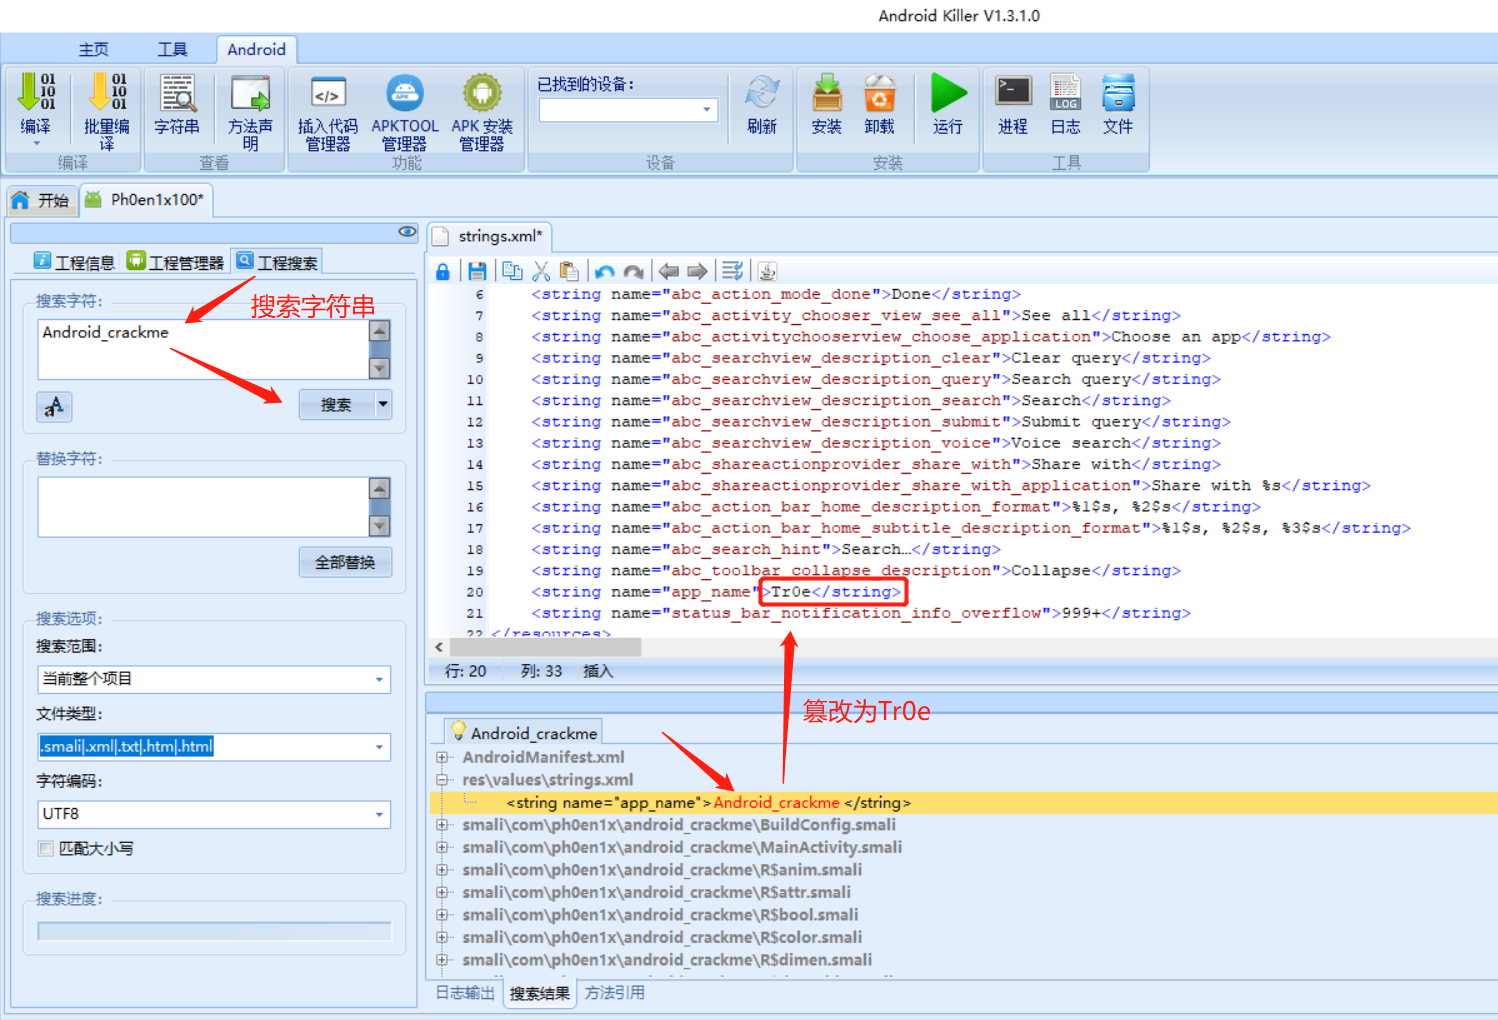Expand the R$color.smali result node

tap(442, 938)
